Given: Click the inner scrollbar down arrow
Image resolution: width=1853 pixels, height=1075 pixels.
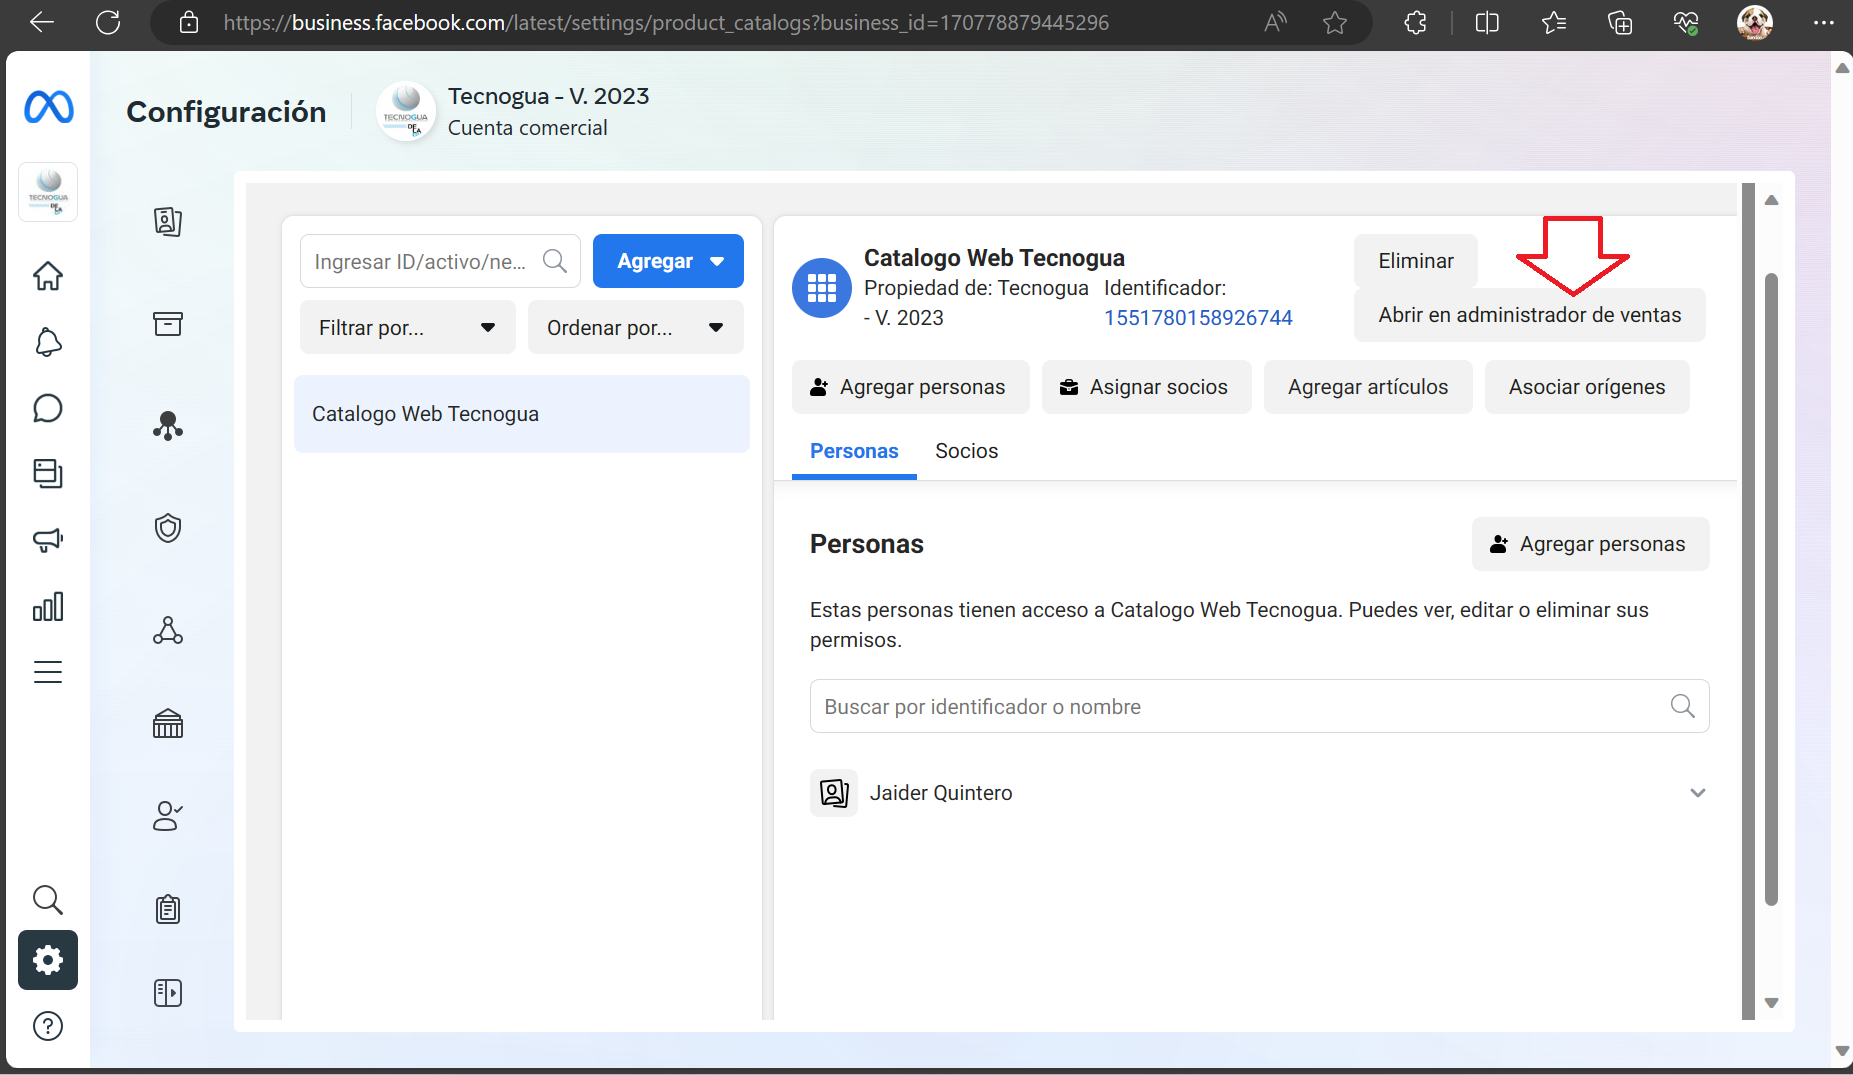Looking at the screenshot, I should [x=1771, y=1003].
